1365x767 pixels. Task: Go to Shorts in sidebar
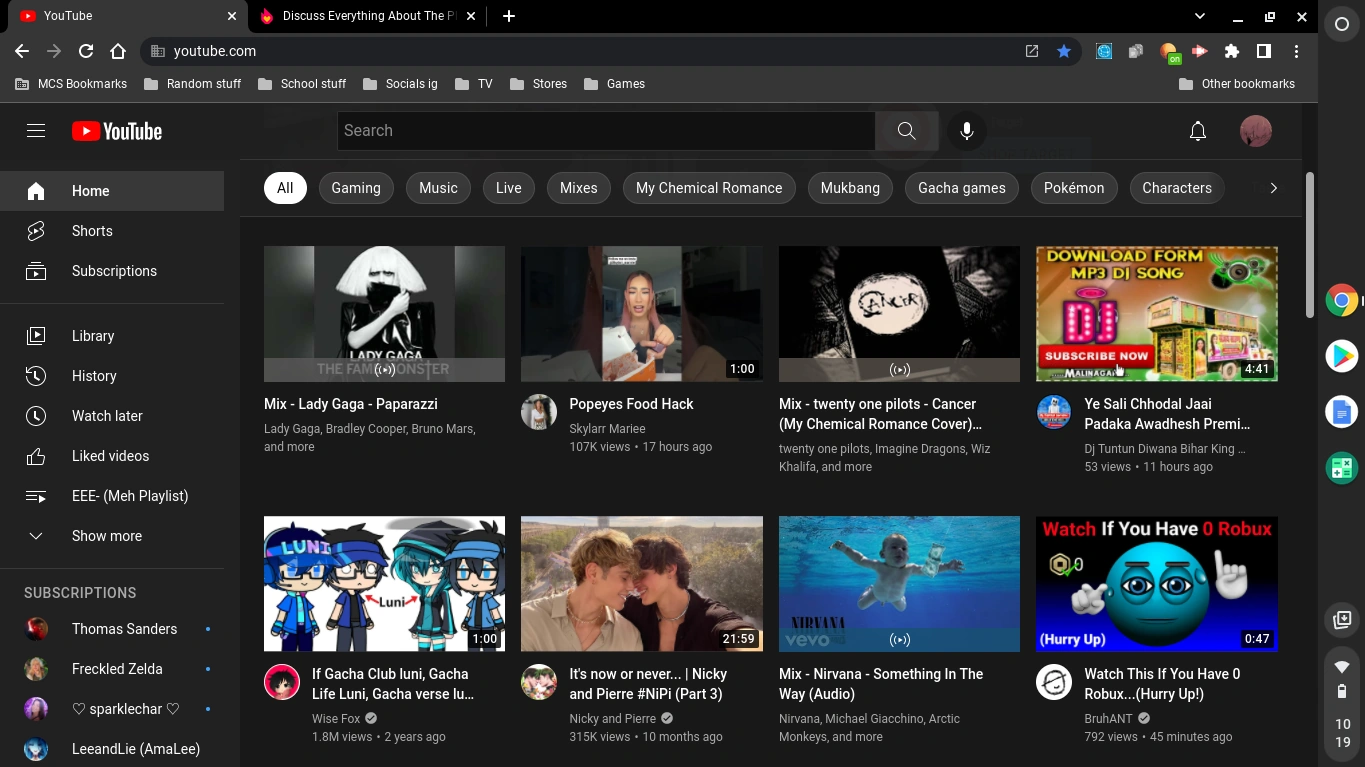[92, 231]
